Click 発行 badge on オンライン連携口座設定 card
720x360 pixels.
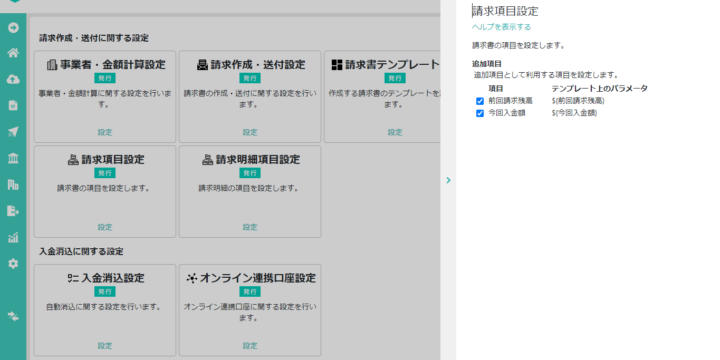(x=250, y=292)
